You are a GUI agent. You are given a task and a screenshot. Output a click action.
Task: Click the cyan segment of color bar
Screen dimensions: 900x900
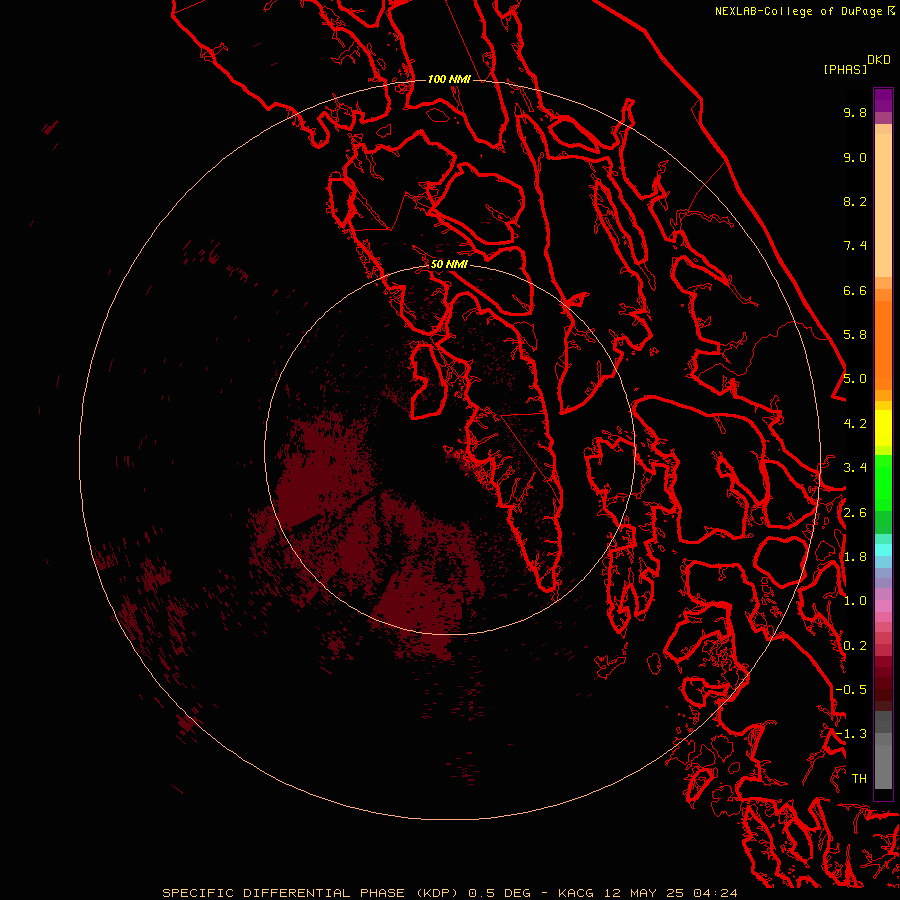coord(883,549)
